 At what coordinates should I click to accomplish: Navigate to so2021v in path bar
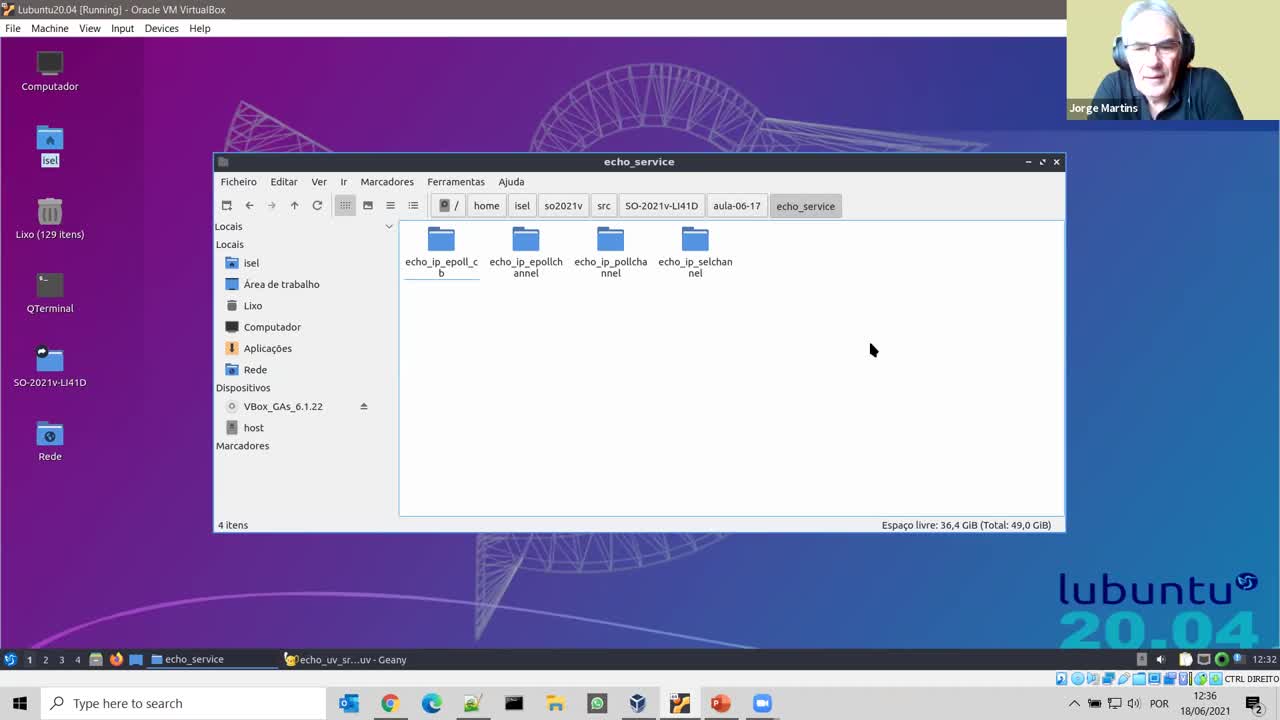pyautogui.click(x=563, y=206)
